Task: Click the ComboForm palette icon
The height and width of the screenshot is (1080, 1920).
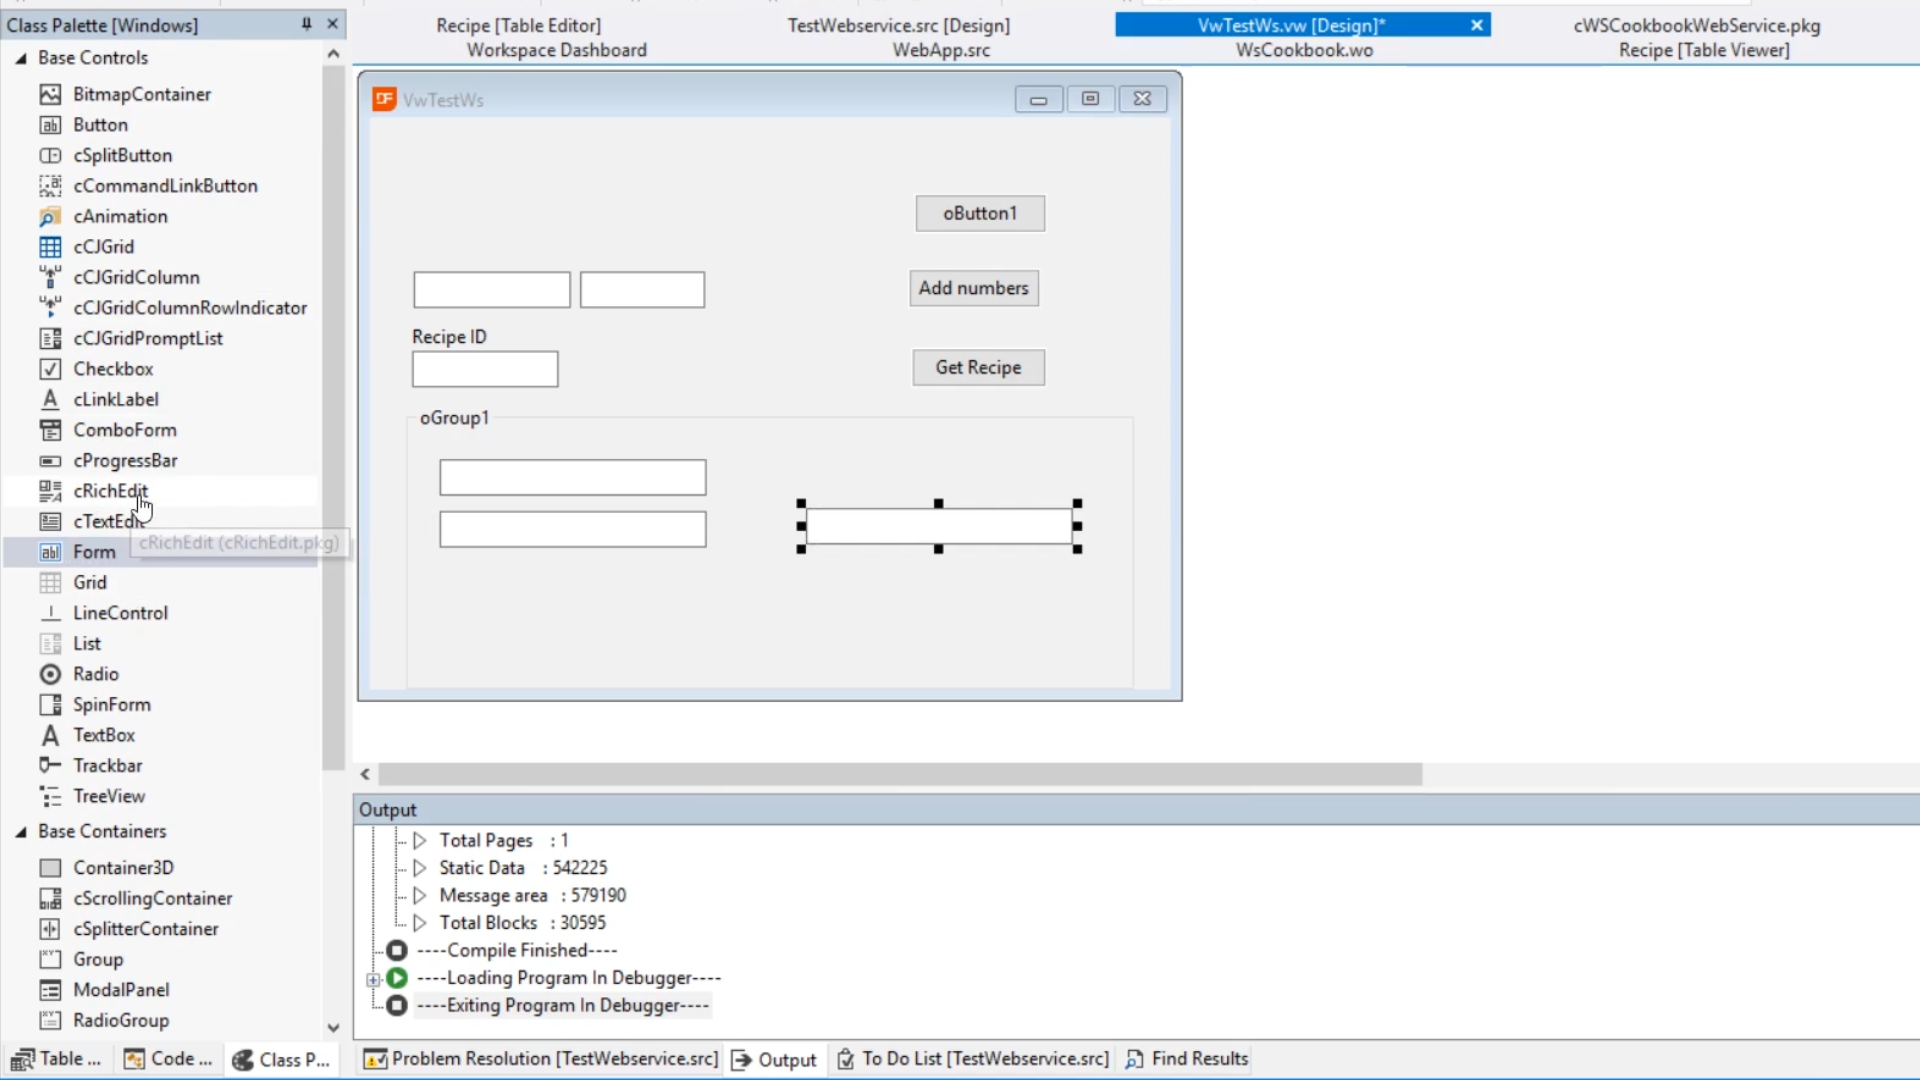Action: pyautogui.click(x=50, y=430)
